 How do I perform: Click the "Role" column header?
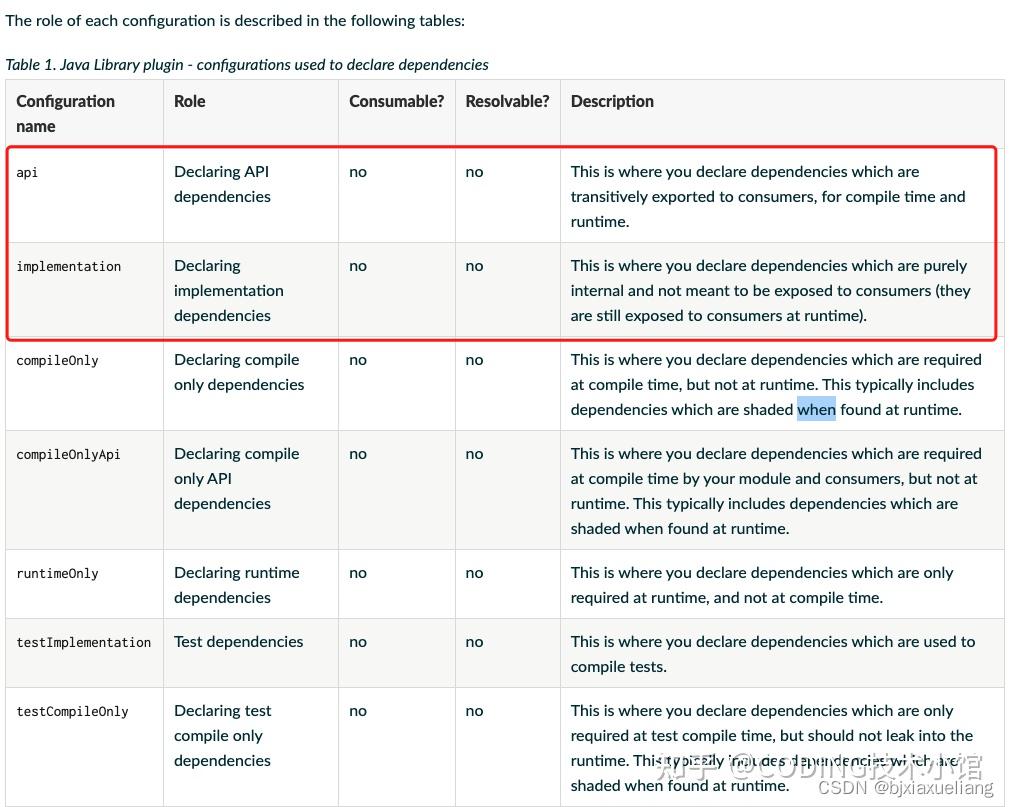190,101
